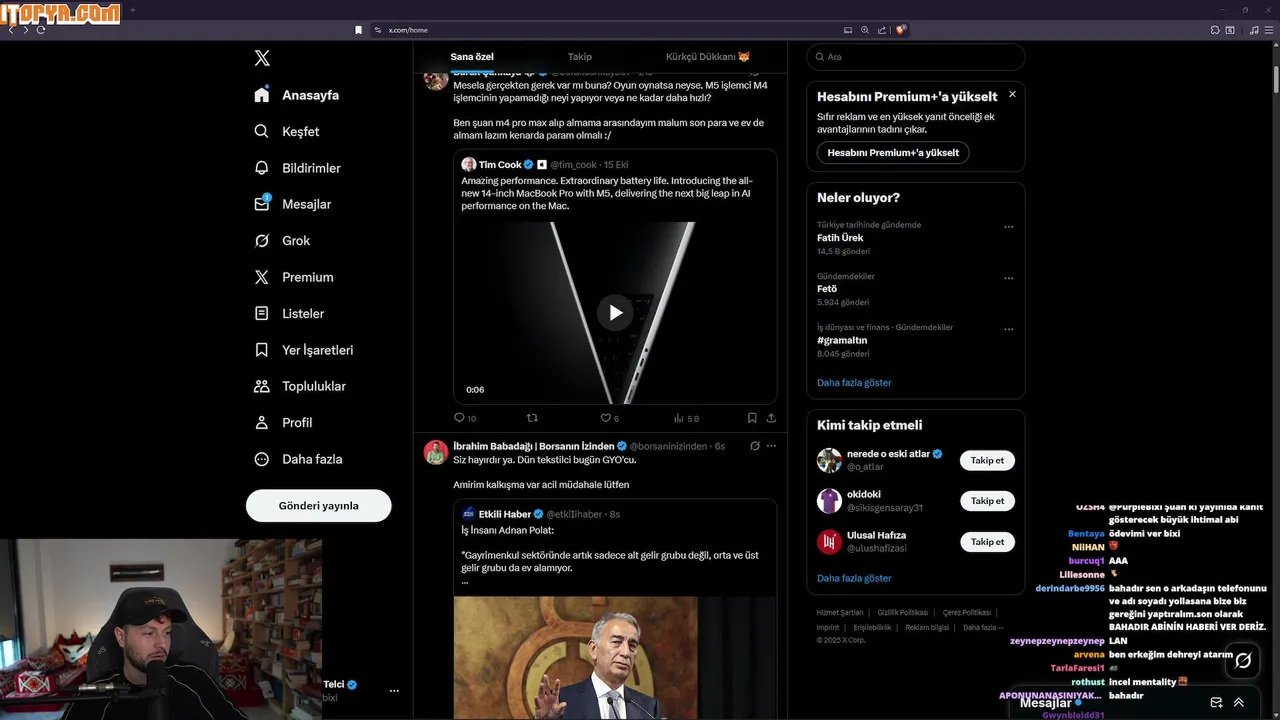Open more options on İbrahim Babadağı post

pyautogui.click(x=771, y=446)
